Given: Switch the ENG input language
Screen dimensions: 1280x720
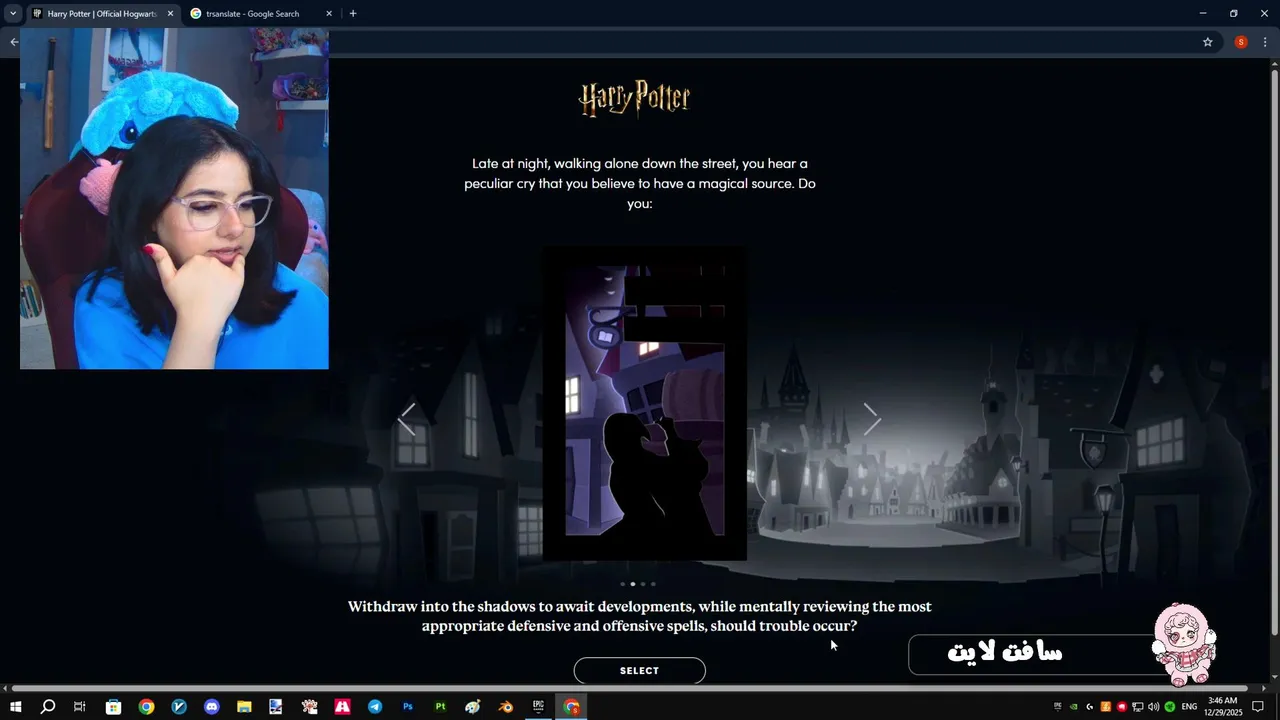Looking at the screenshot, I should click(1190, 707).
